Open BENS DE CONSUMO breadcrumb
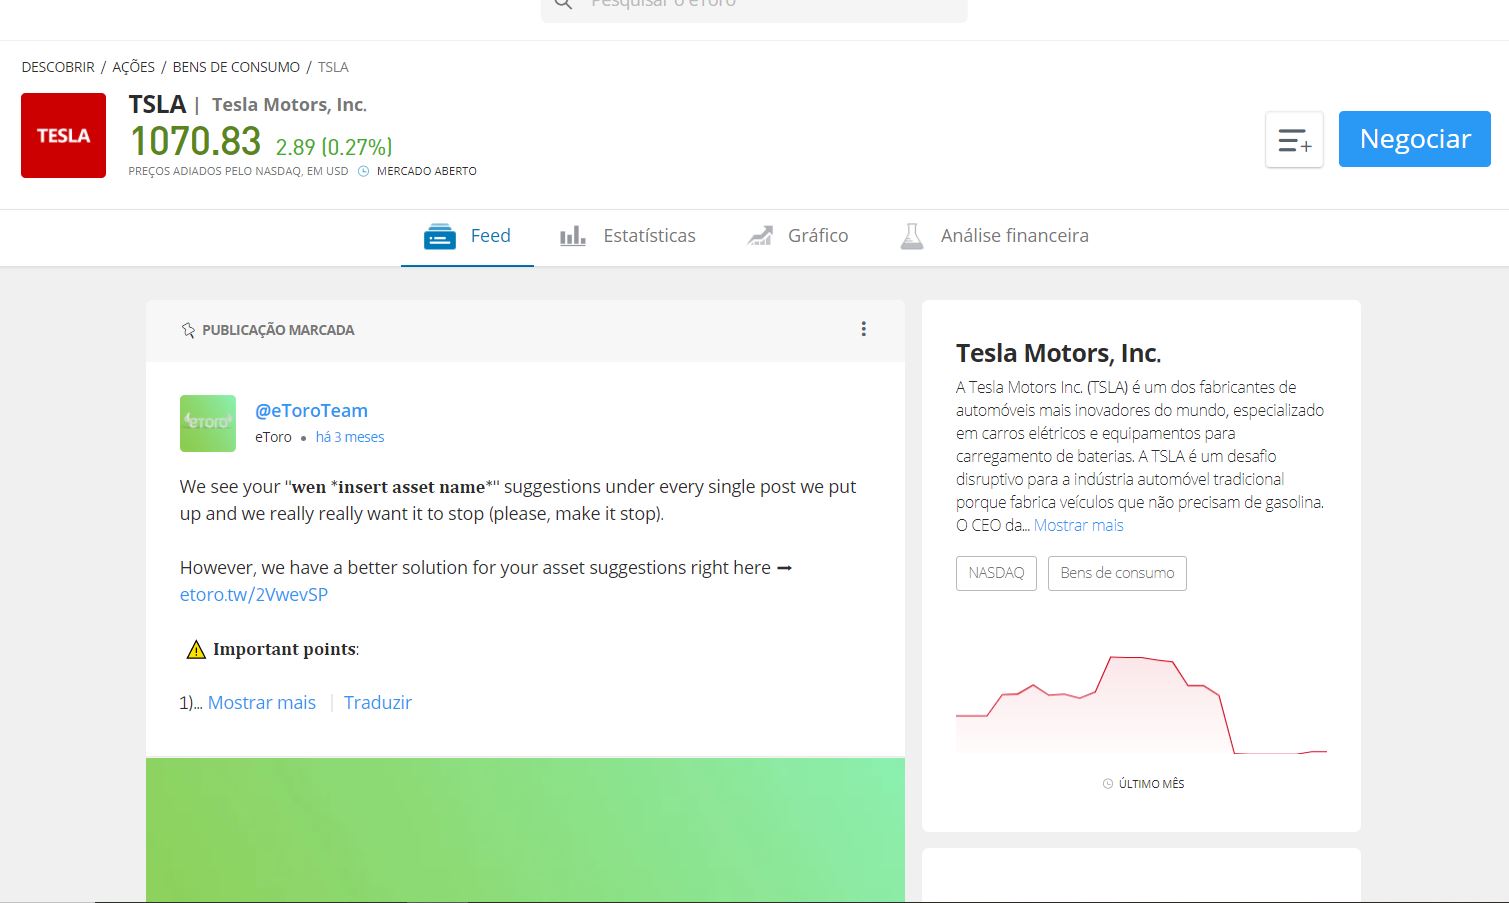Viewport: 1509px width, 903px height. pyautogui.click(x=236, y=67)
